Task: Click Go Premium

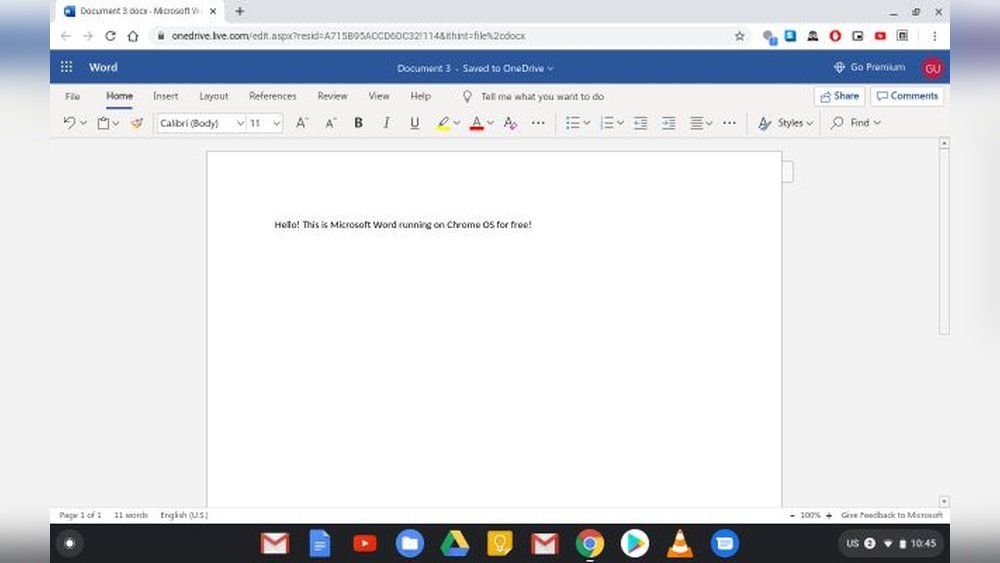Action: [x=869, y=67]
